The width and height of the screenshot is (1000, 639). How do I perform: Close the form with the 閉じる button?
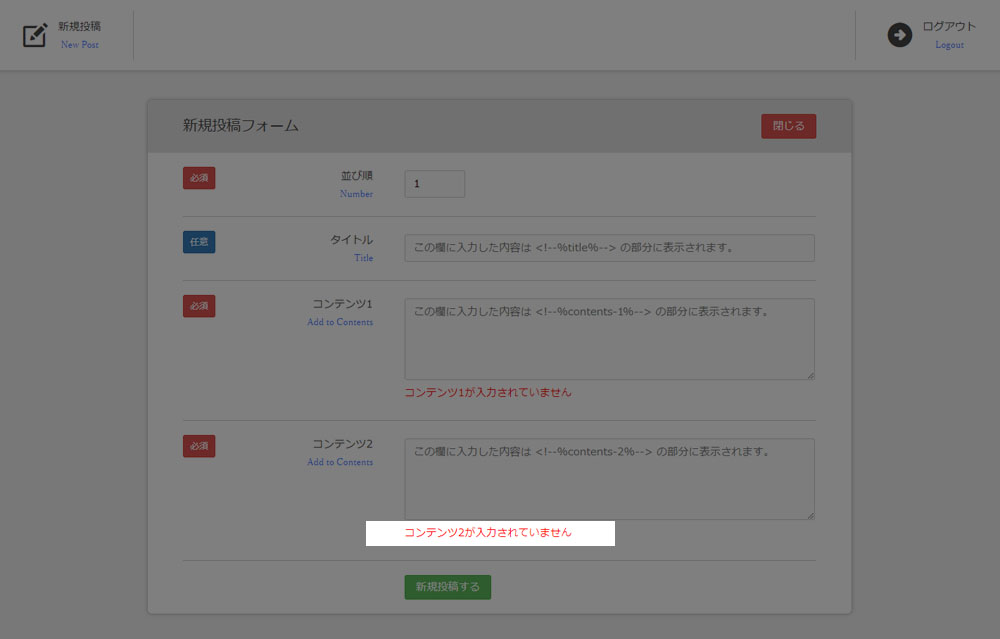[x=788, y=126]
